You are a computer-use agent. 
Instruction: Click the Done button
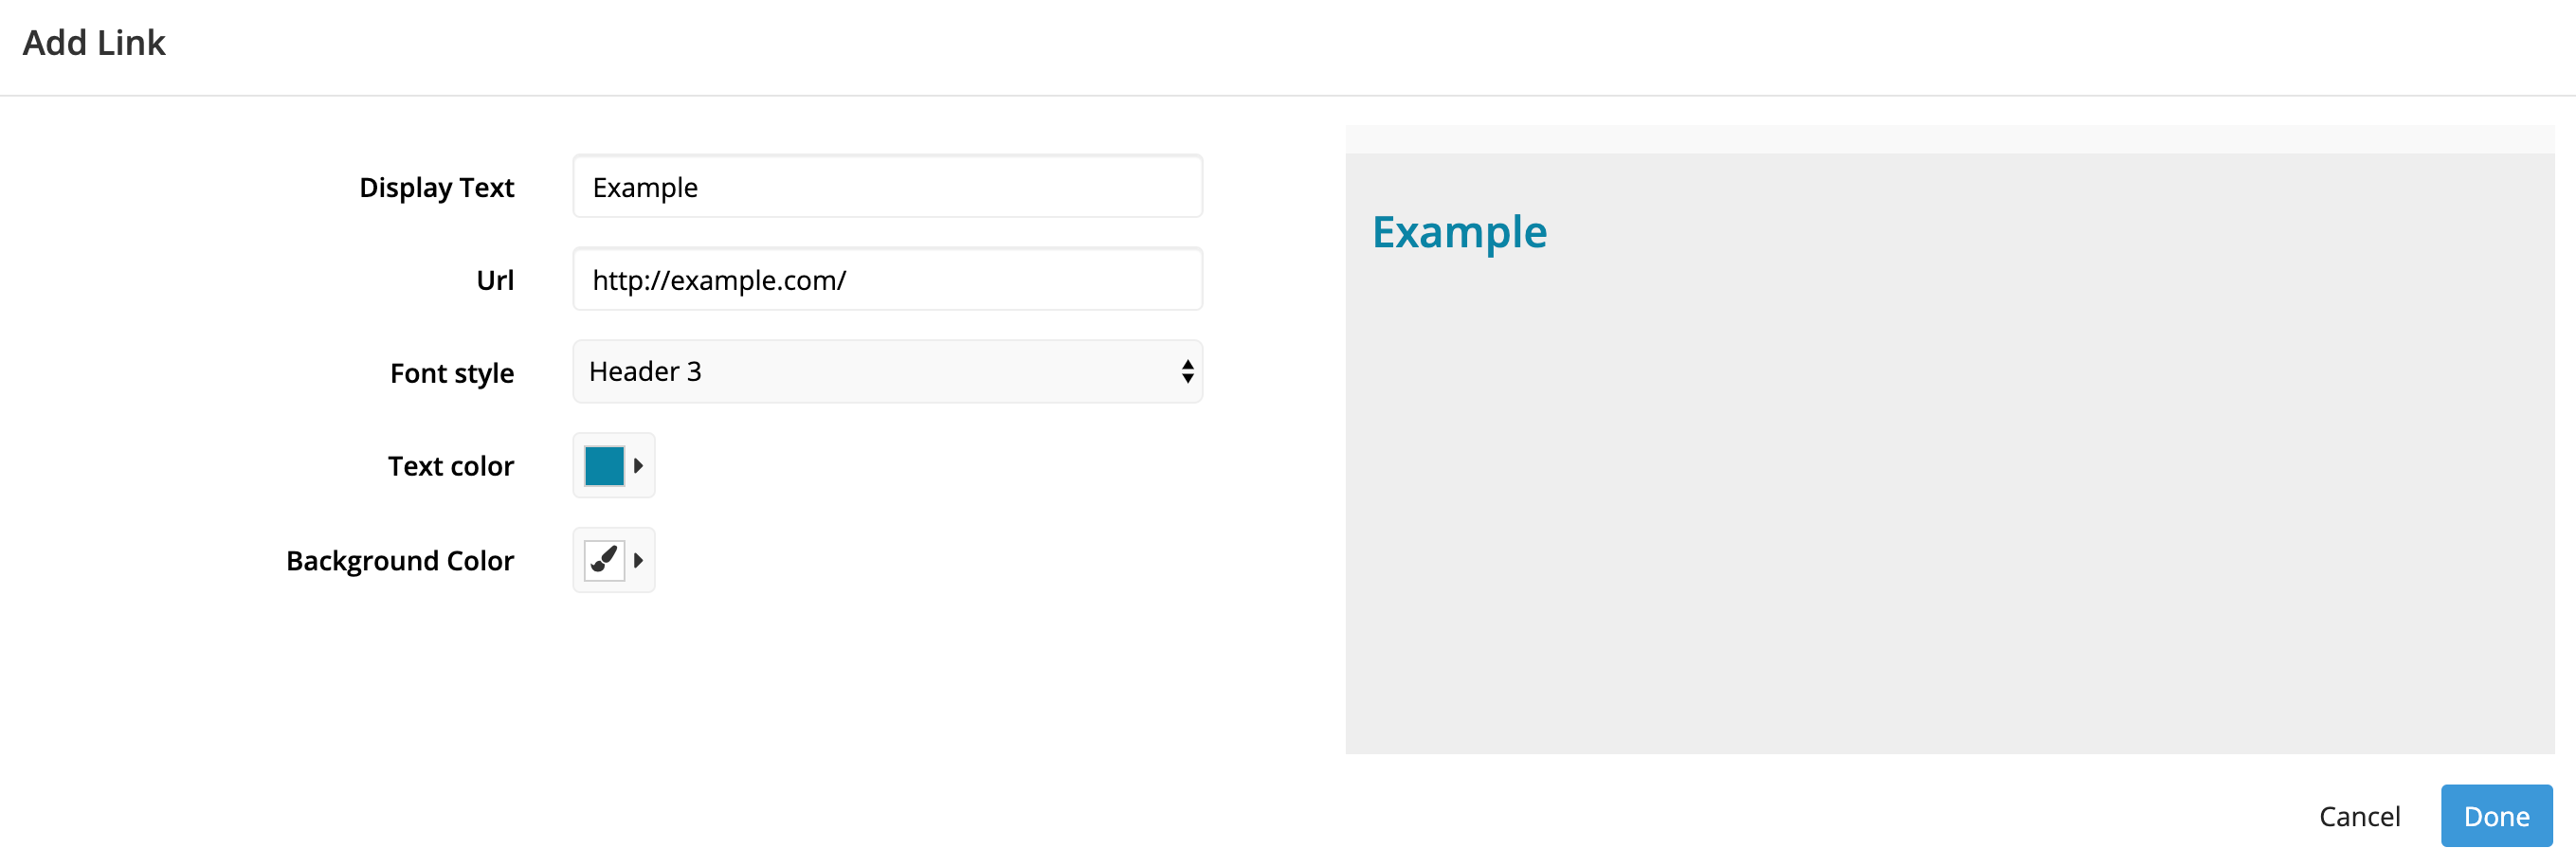pos(2496,816)
